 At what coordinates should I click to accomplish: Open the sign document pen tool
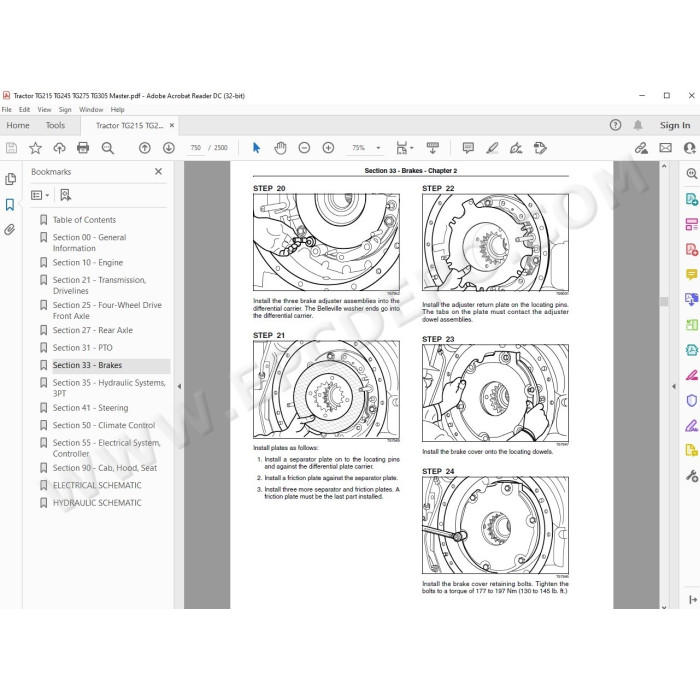click(516, 148)
